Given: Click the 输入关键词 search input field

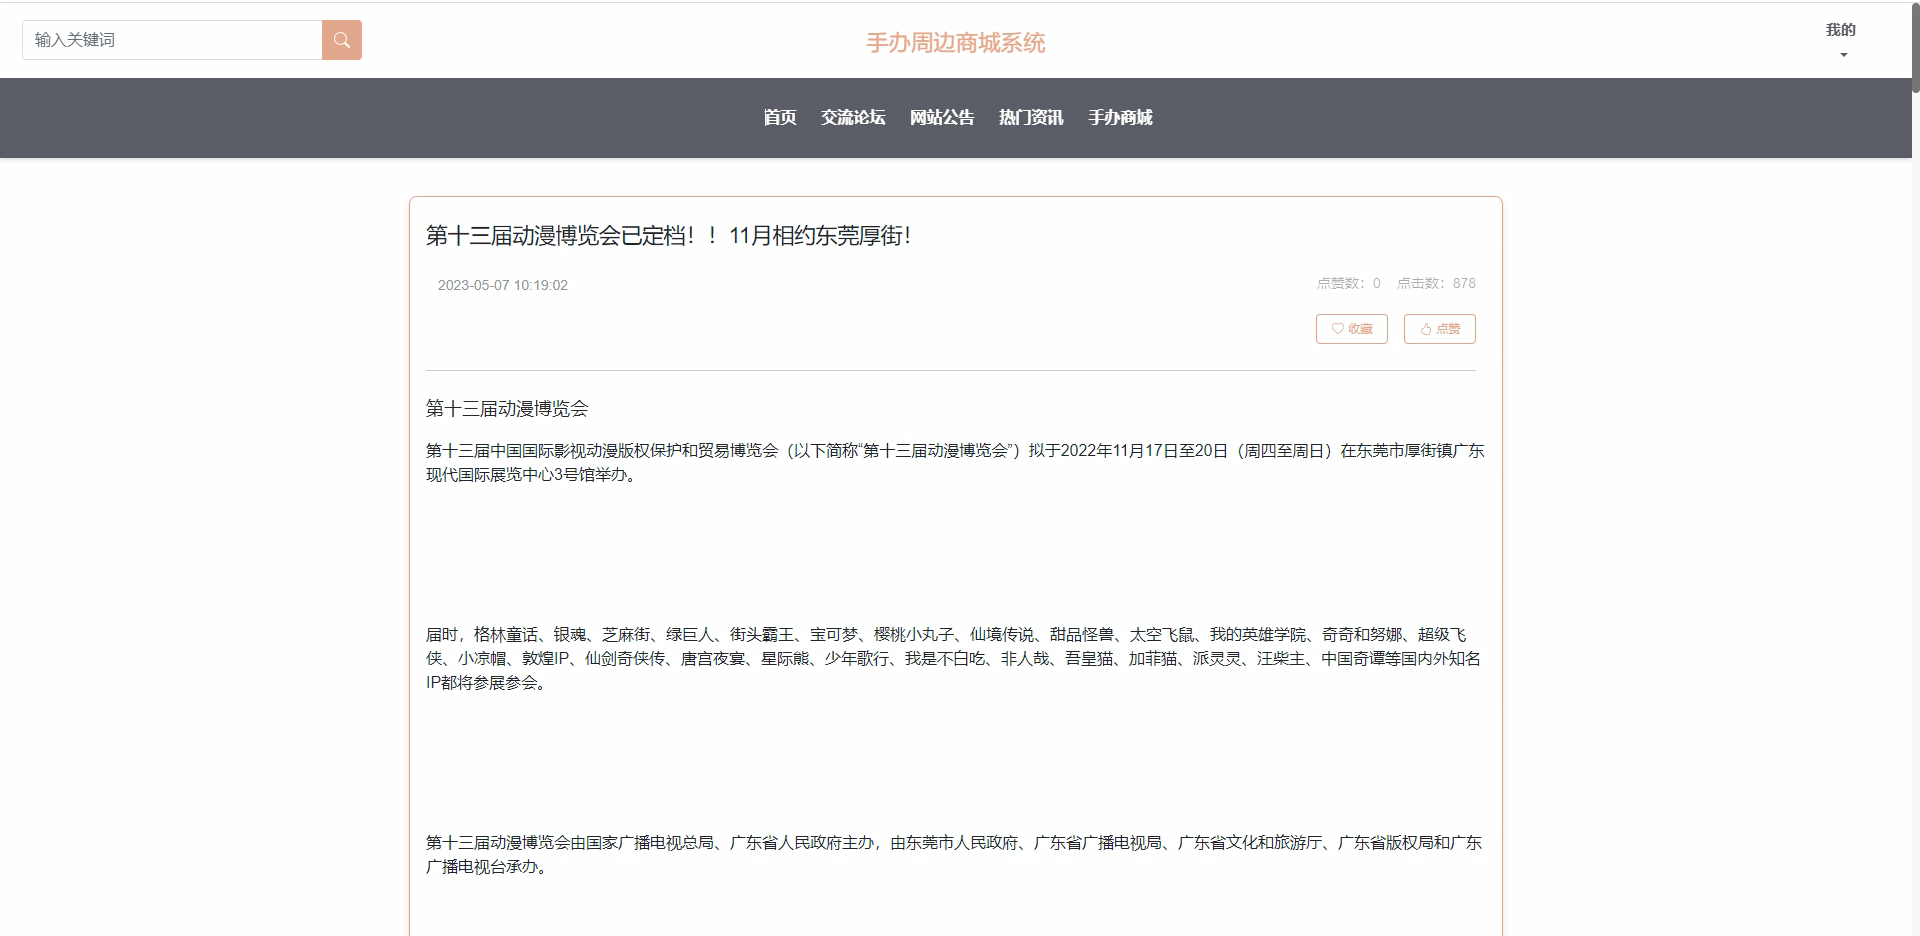Looking at the screenshot, I should 170,40.
